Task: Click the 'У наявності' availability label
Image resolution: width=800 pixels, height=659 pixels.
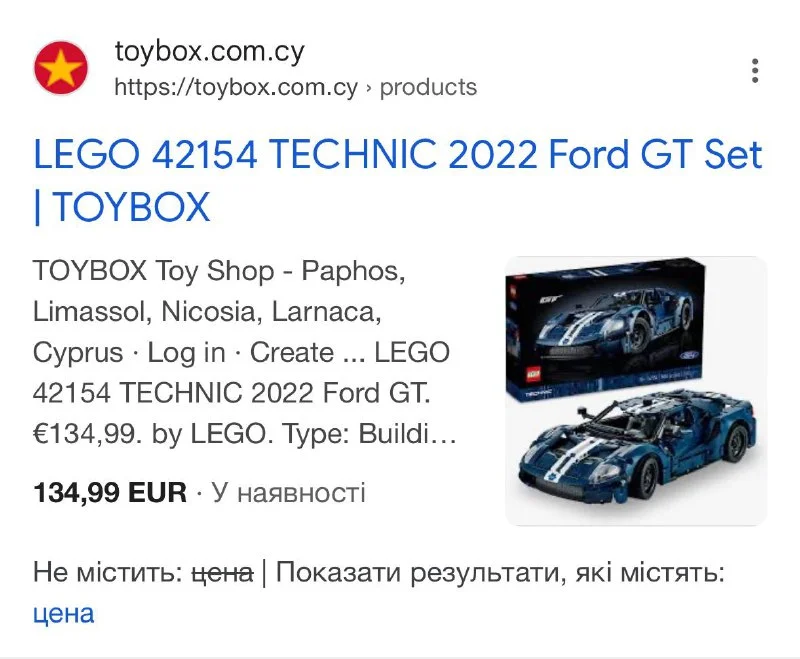Action: pyautogui.click(x=289, y=493)
